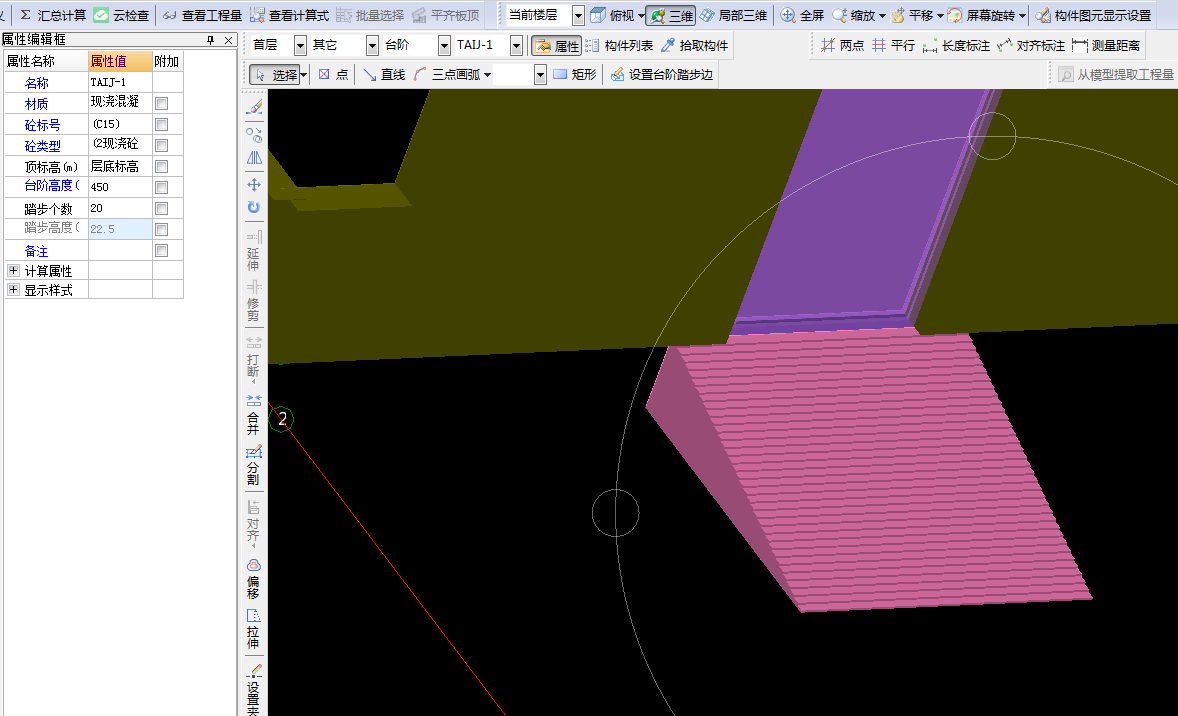Click the 选择 select tool button
This screenshot has width=1178, height=716.
274,74
